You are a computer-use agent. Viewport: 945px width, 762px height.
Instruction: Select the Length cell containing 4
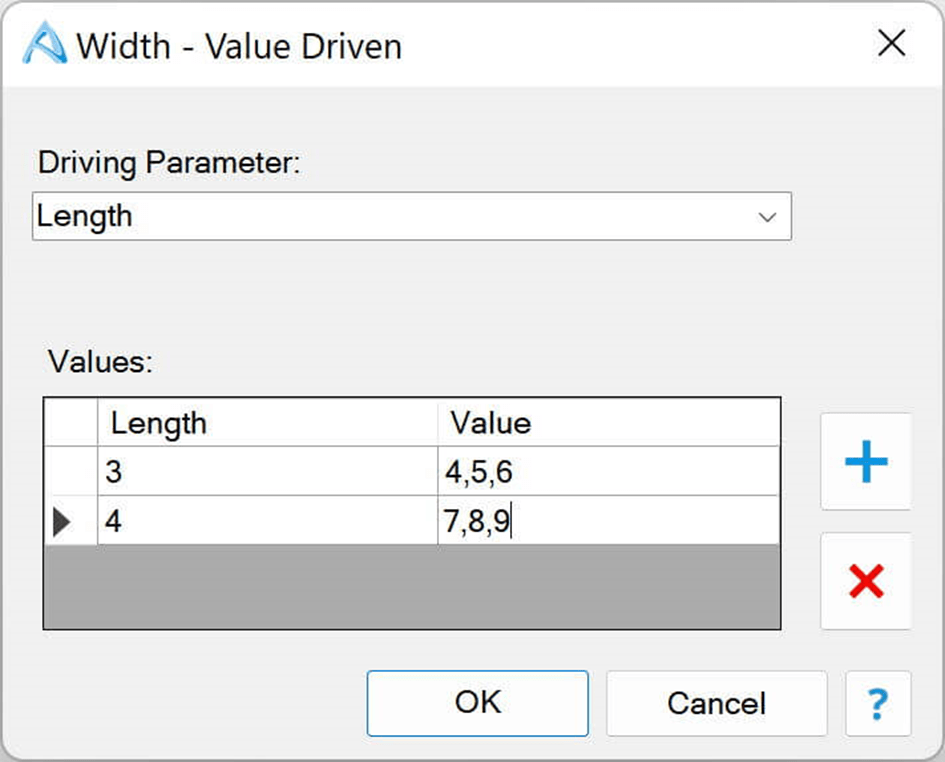point(267,521)
